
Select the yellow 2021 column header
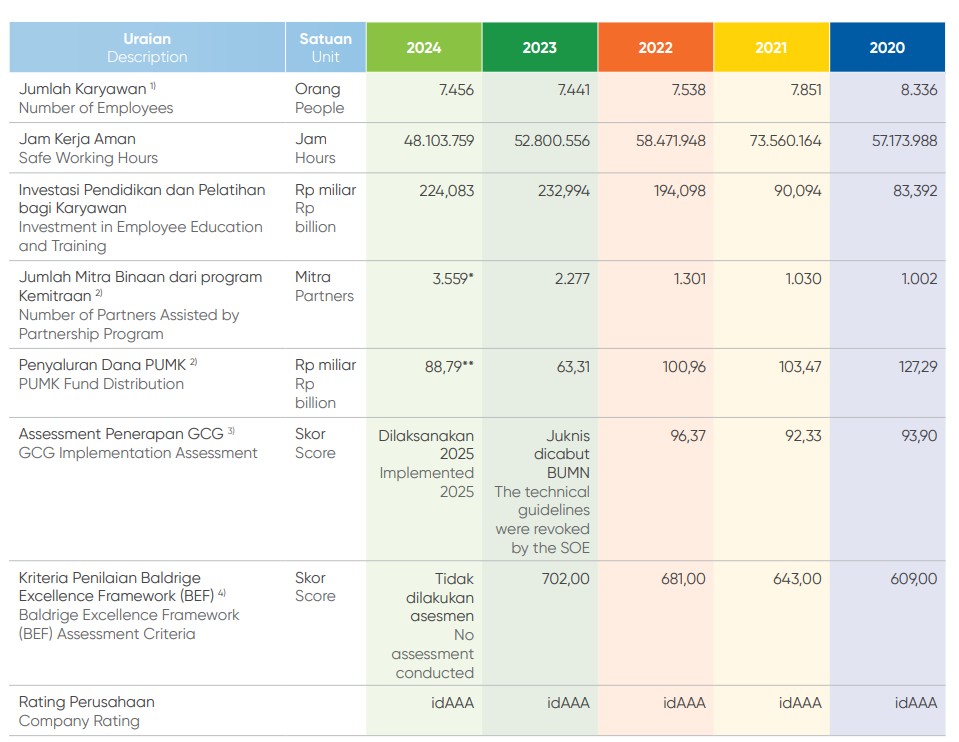tap(771, 48)
